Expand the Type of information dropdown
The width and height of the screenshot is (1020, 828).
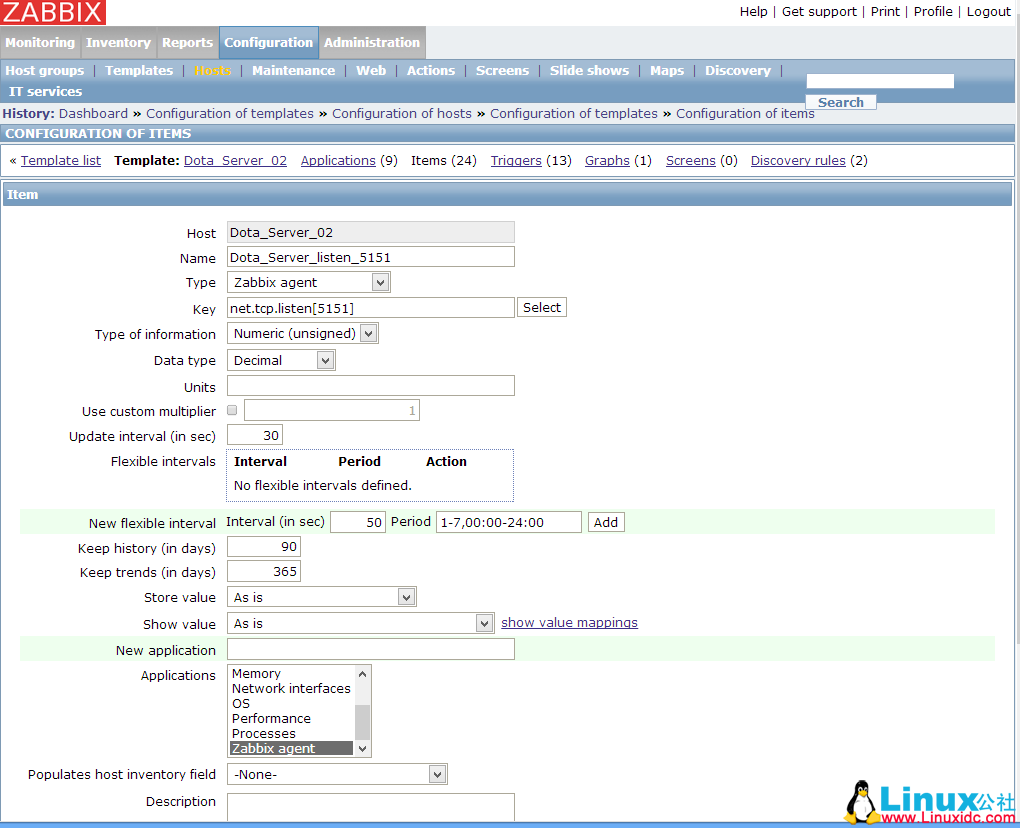coord(302,334)
